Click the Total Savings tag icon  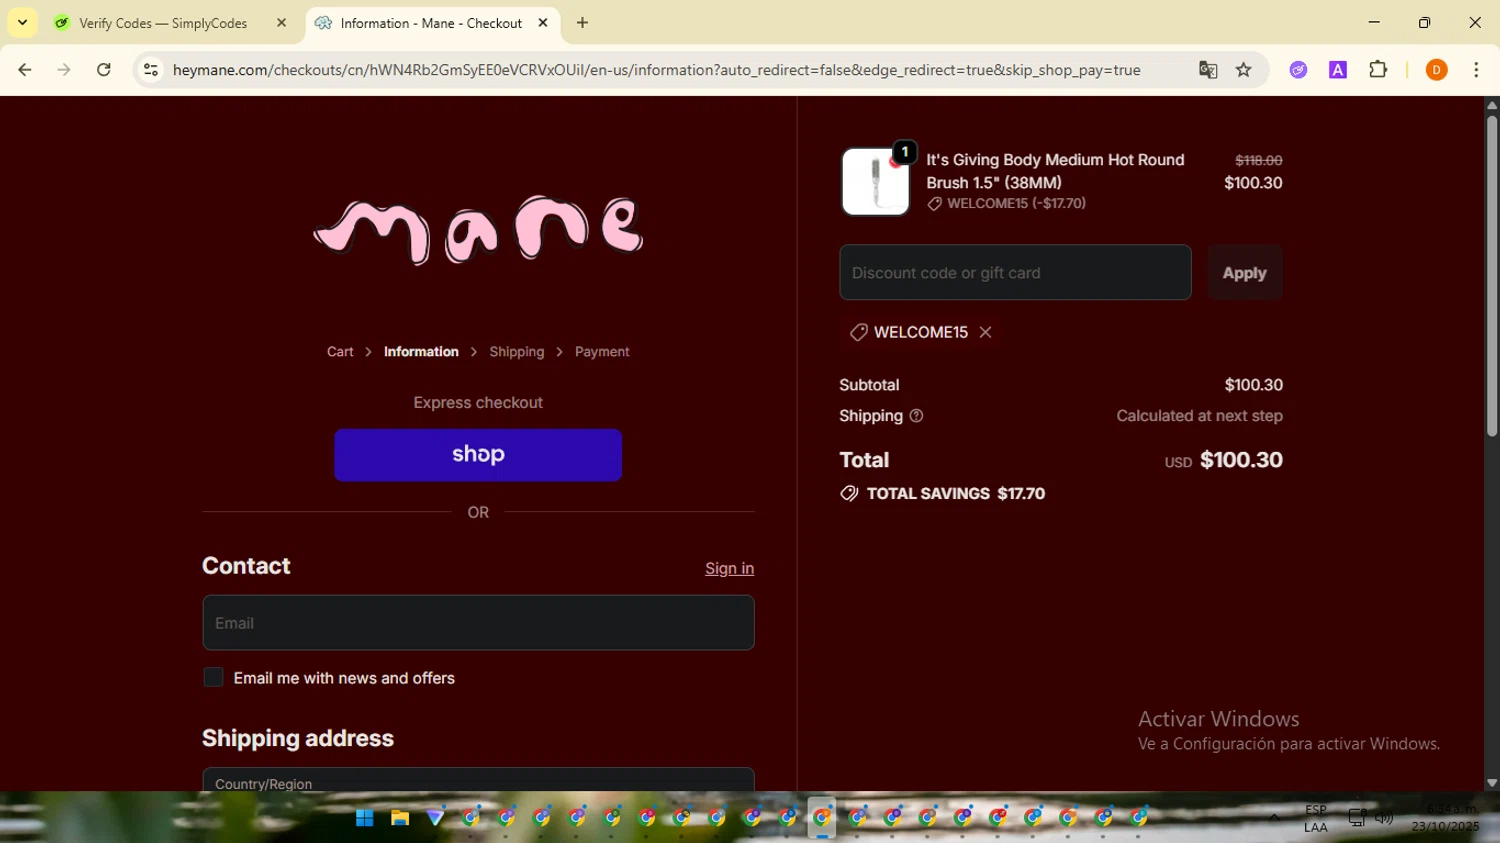click(x=849, y=493)
